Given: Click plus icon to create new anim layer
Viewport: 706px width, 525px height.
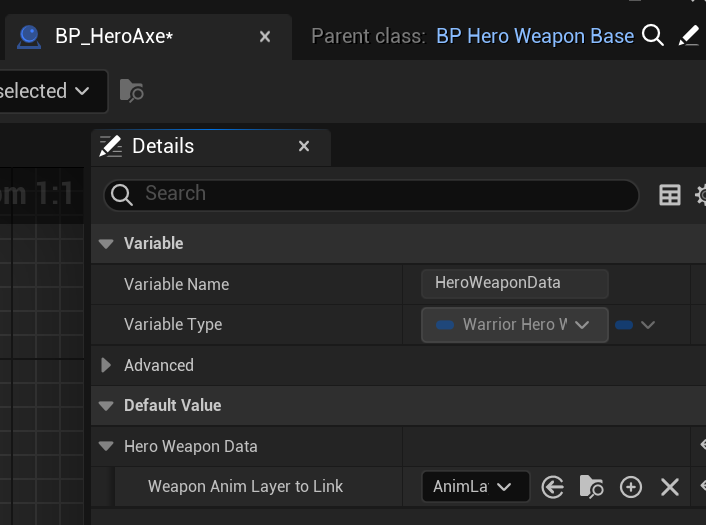Looking at the screenshot, I should pos(631,487).
